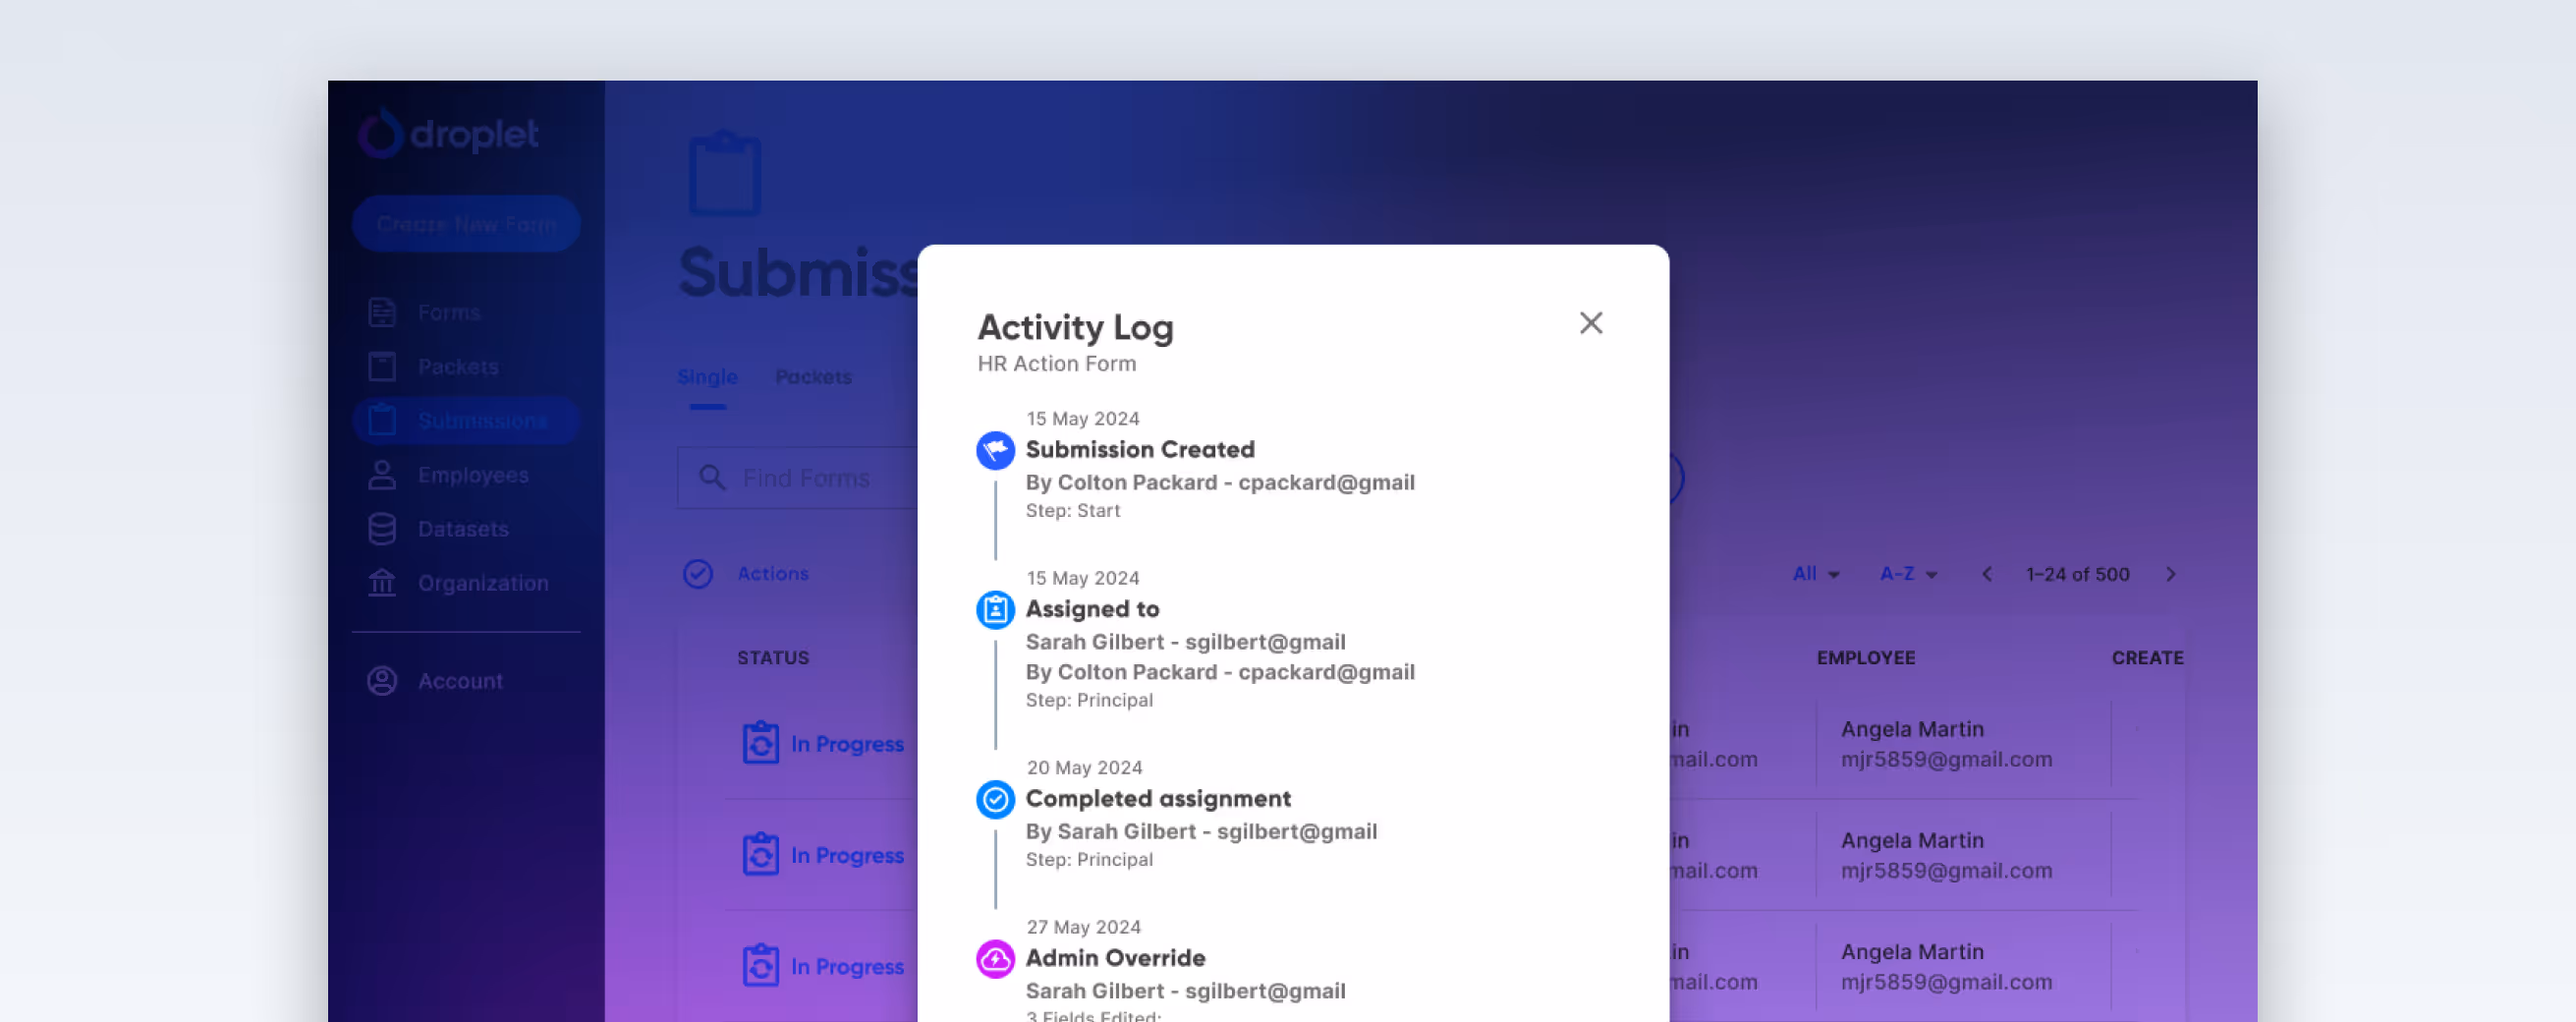Open the Actions menu
This screenshot has height=1022, width=2576.
[773, 574]
